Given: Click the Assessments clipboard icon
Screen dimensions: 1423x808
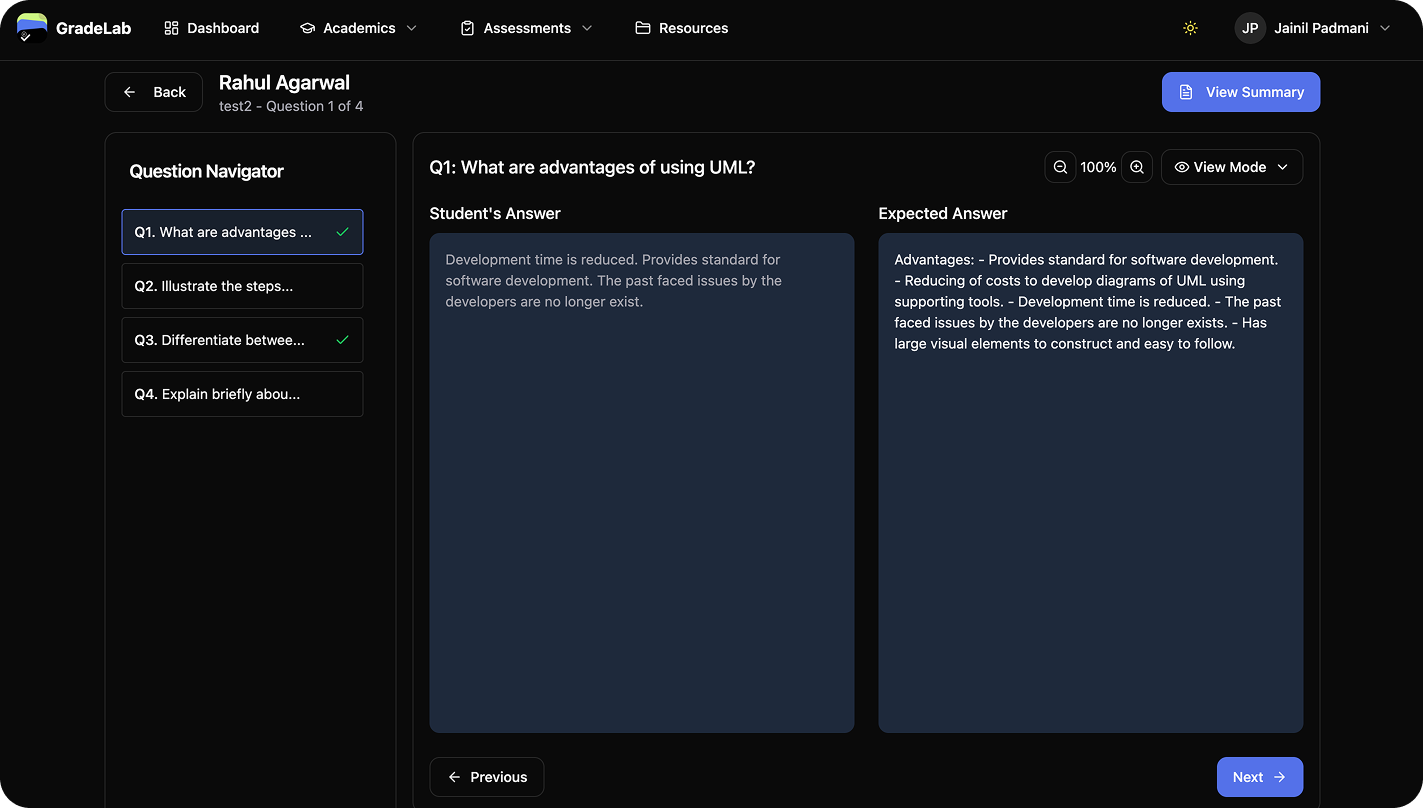Looking at the screenshot, I should tap(467, 28).
